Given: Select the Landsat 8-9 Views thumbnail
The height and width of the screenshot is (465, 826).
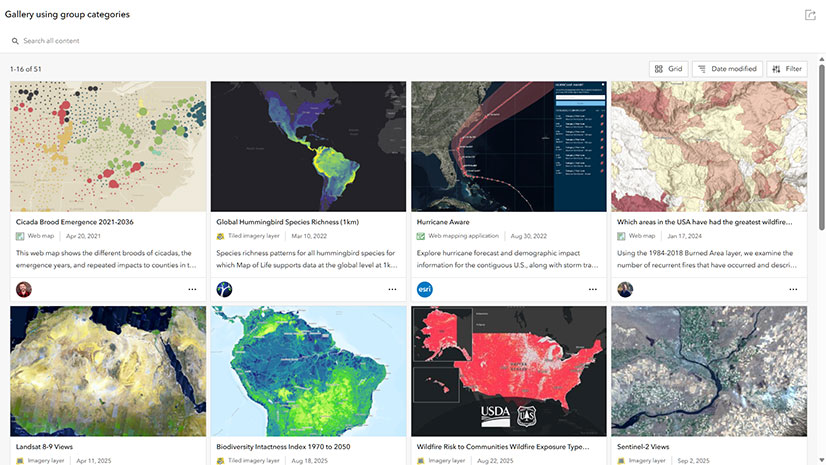Looking at the screenshot, I should (108, 371).
